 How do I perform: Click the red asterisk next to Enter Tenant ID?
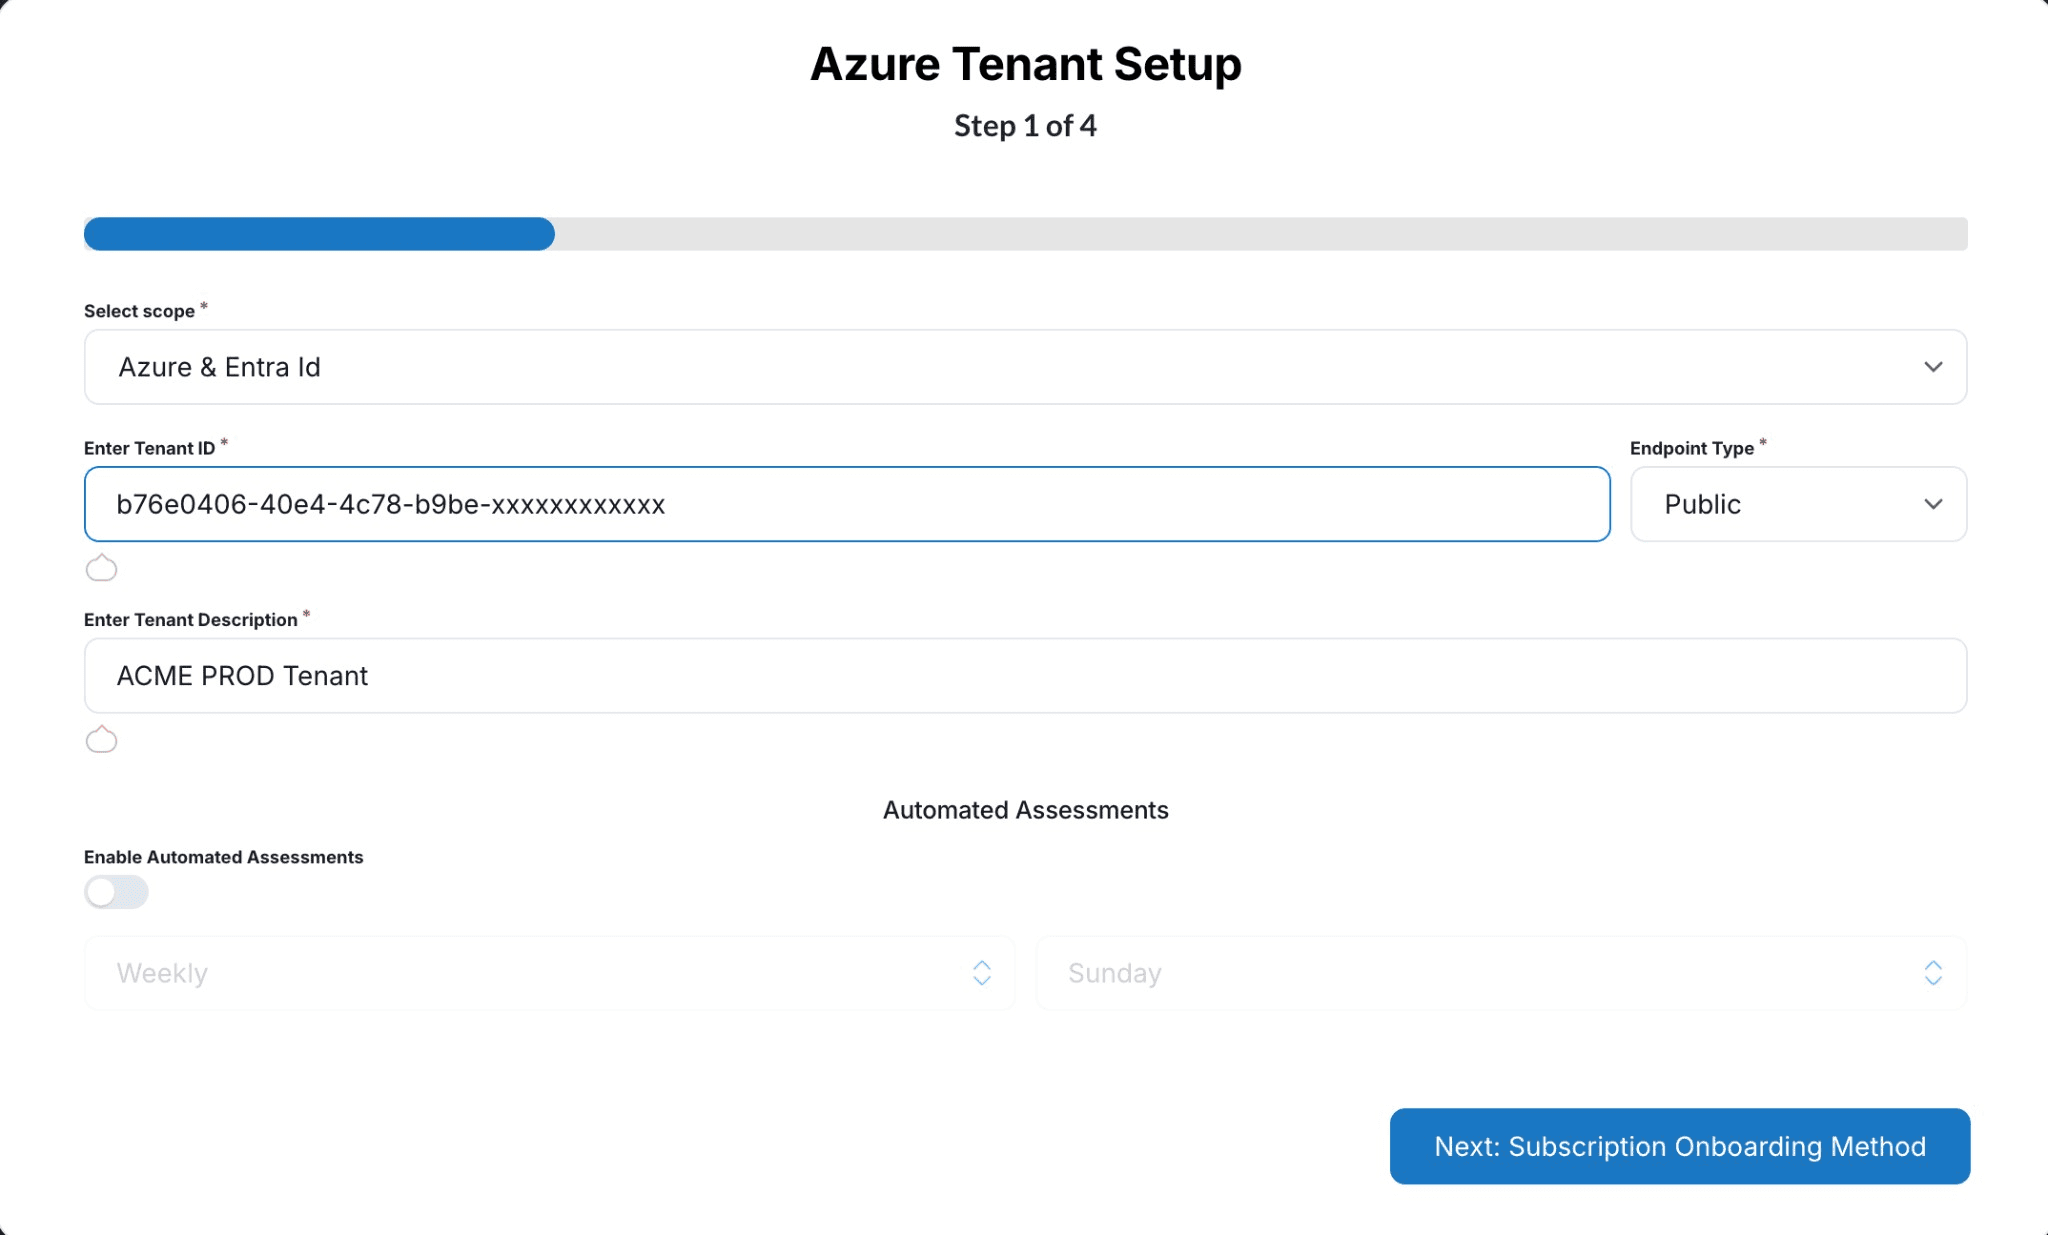tap(226, 441)
